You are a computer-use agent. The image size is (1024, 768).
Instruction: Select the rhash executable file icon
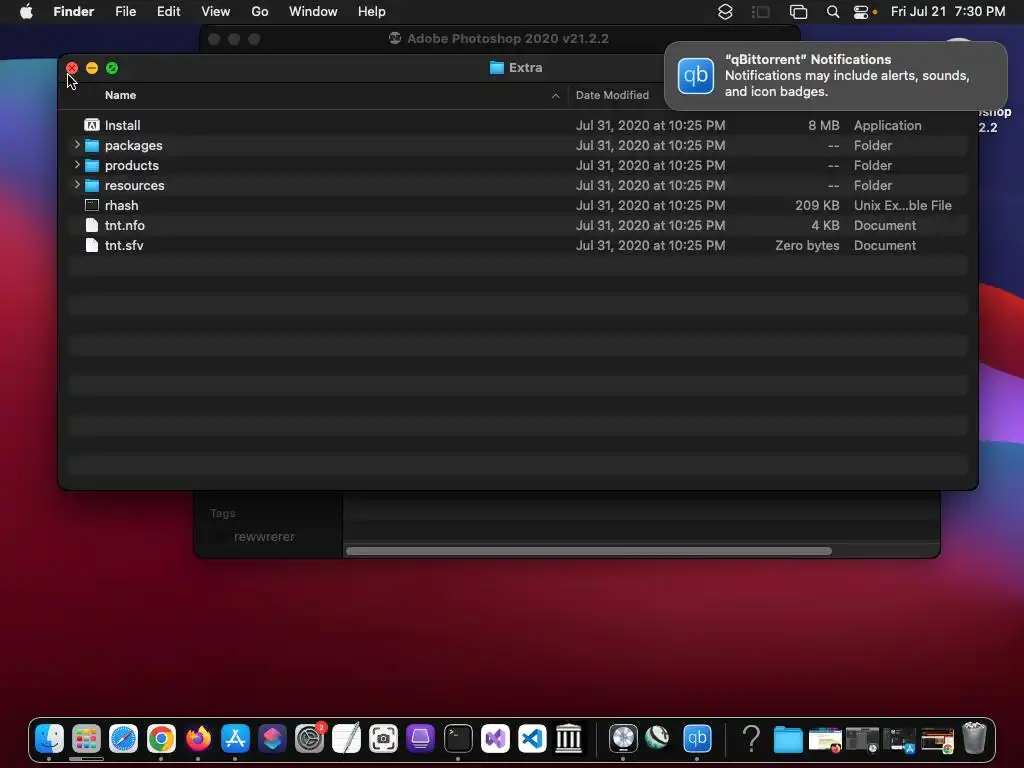coord(92,205)
